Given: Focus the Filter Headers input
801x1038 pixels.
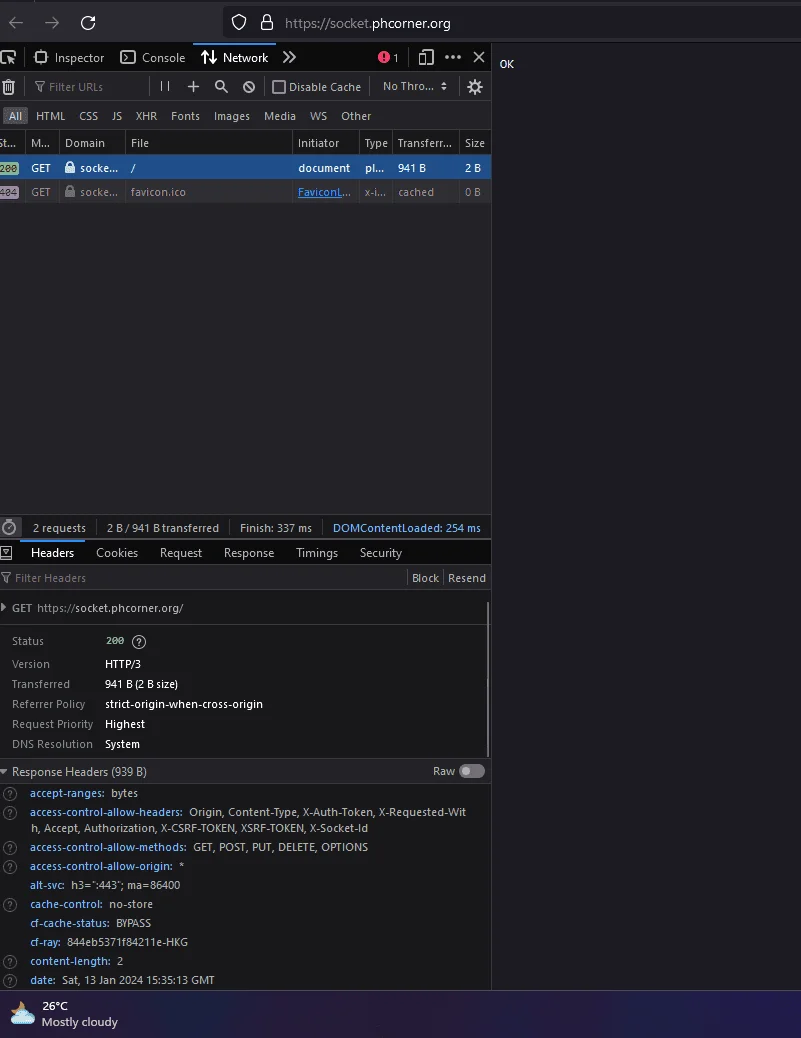Looking at the screenshot, I should (x=202, y=578).
